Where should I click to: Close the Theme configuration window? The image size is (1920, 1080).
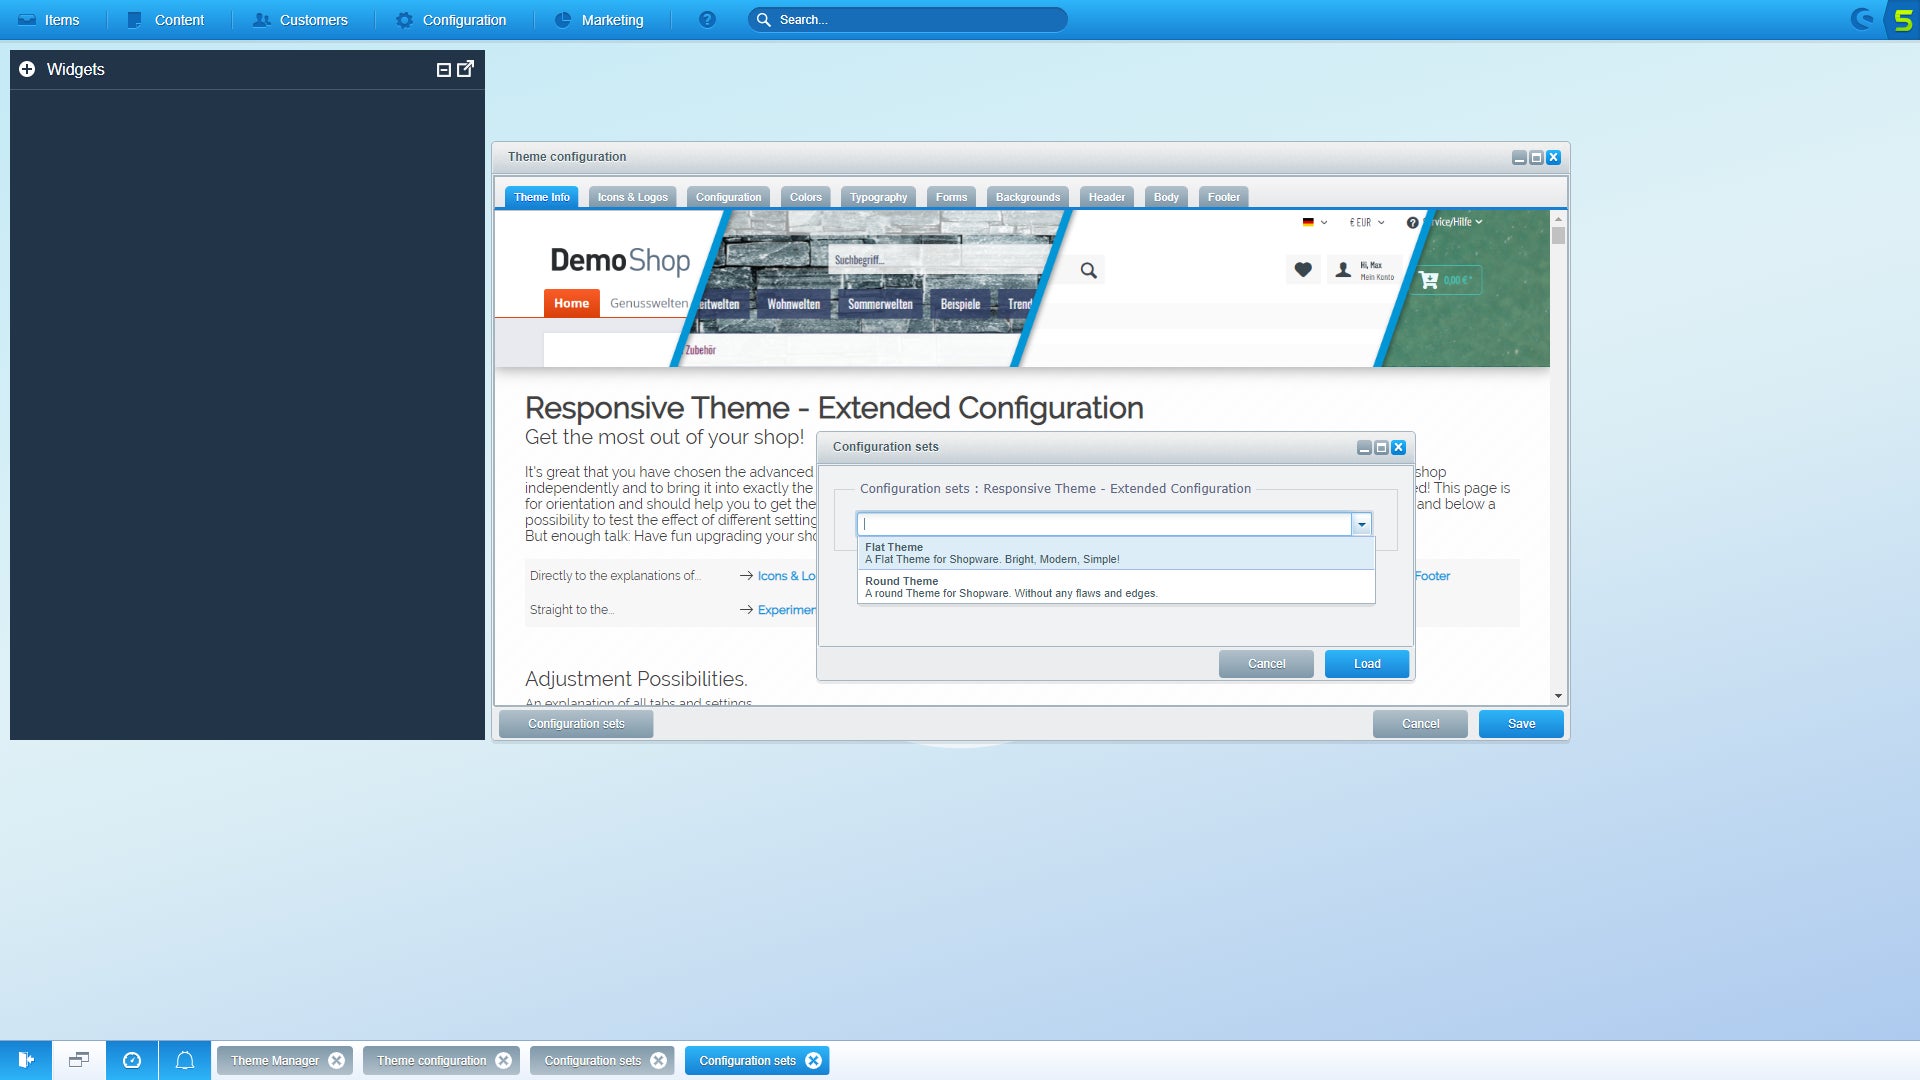(x=1553, y=158)
